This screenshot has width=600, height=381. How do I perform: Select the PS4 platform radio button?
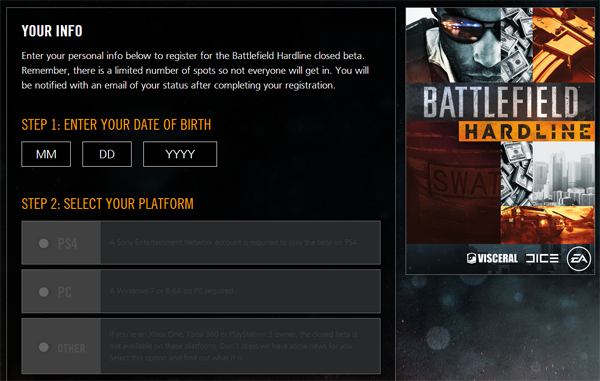tap(44, 243)
